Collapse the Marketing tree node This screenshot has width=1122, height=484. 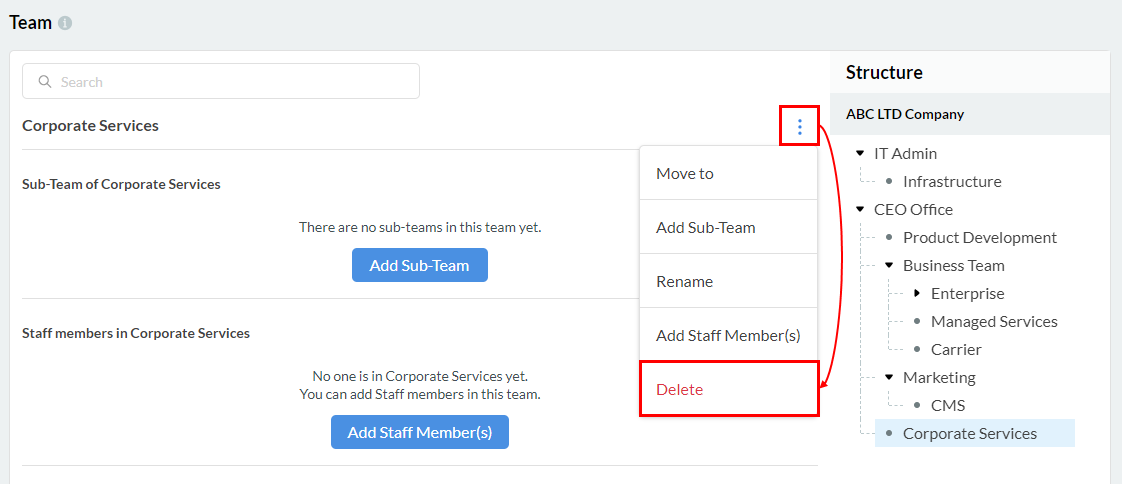coord(889,378)
